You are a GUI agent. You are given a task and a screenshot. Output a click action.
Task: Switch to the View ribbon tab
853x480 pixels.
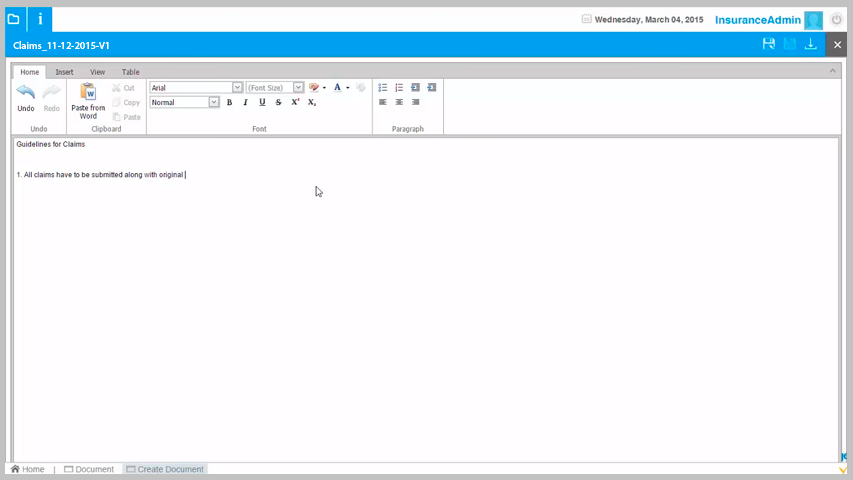click(97, 72)
